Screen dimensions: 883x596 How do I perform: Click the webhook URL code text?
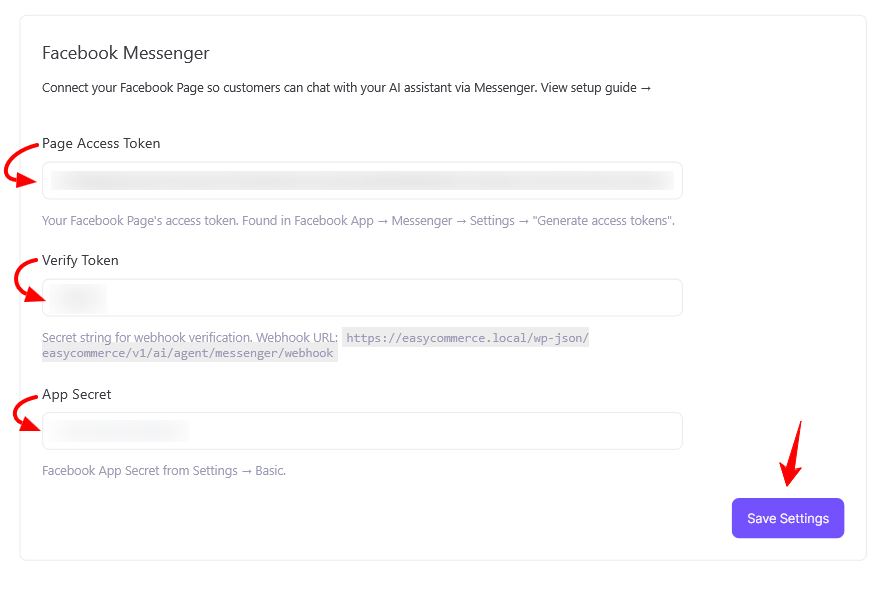pos(315,345)
